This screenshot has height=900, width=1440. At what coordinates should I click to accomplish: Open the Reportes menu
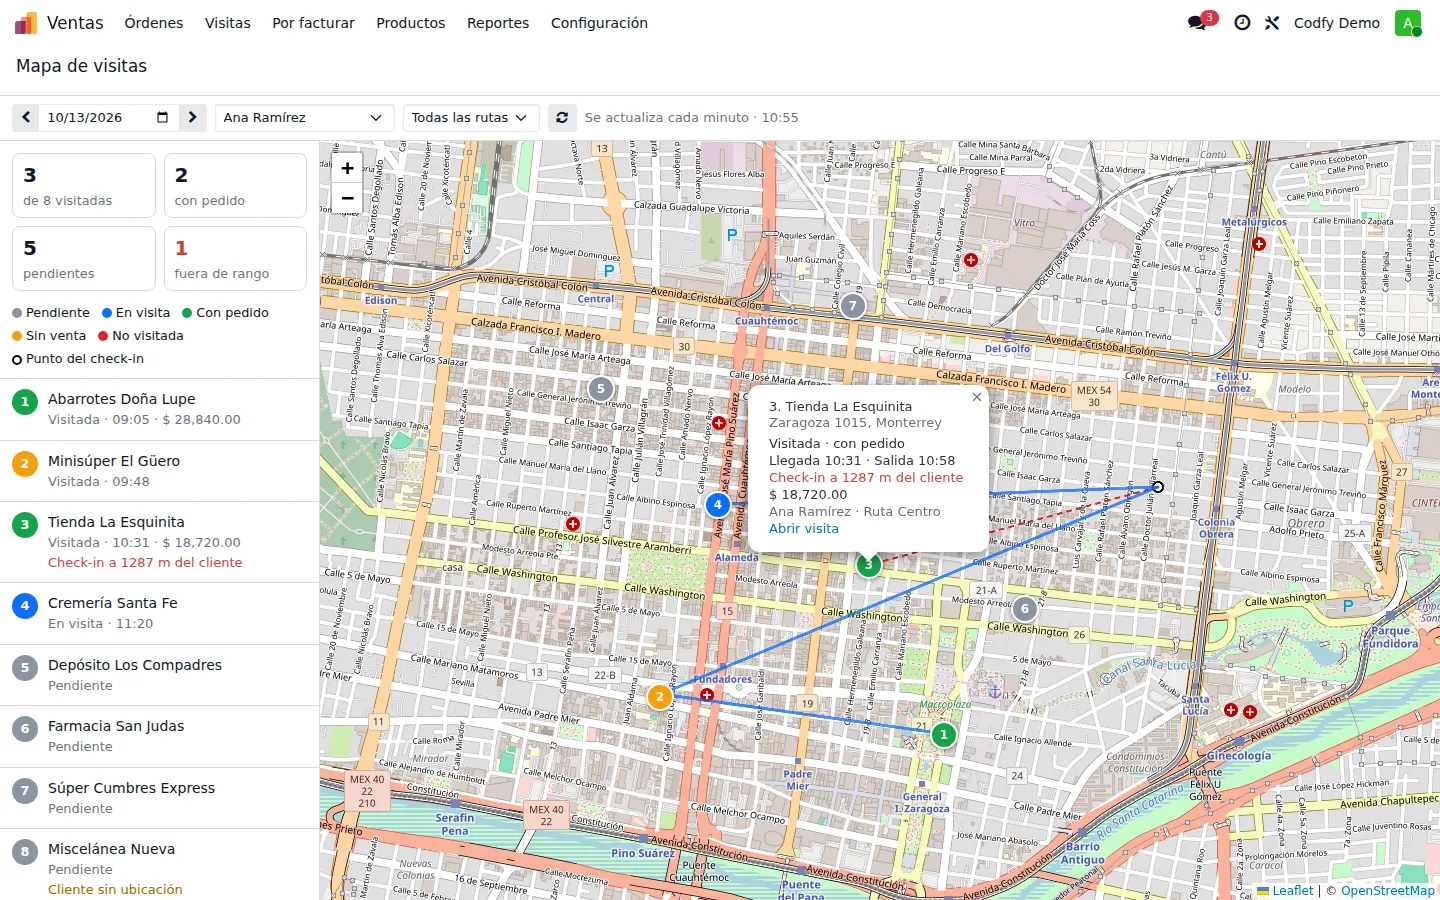coord(498,22)
